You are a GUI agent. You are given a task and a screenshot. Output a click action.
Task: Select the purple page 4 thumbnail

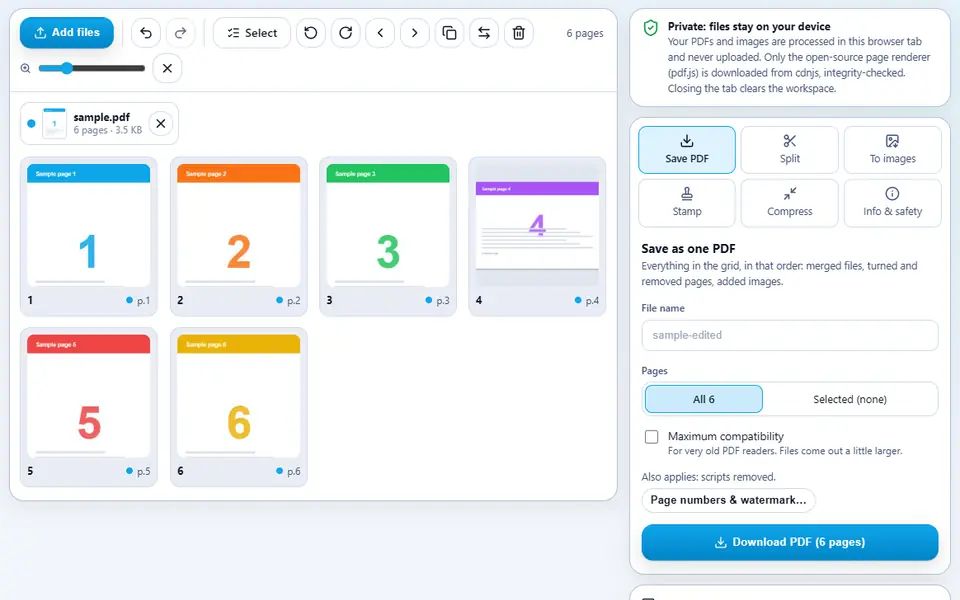[x=537, y=236]
